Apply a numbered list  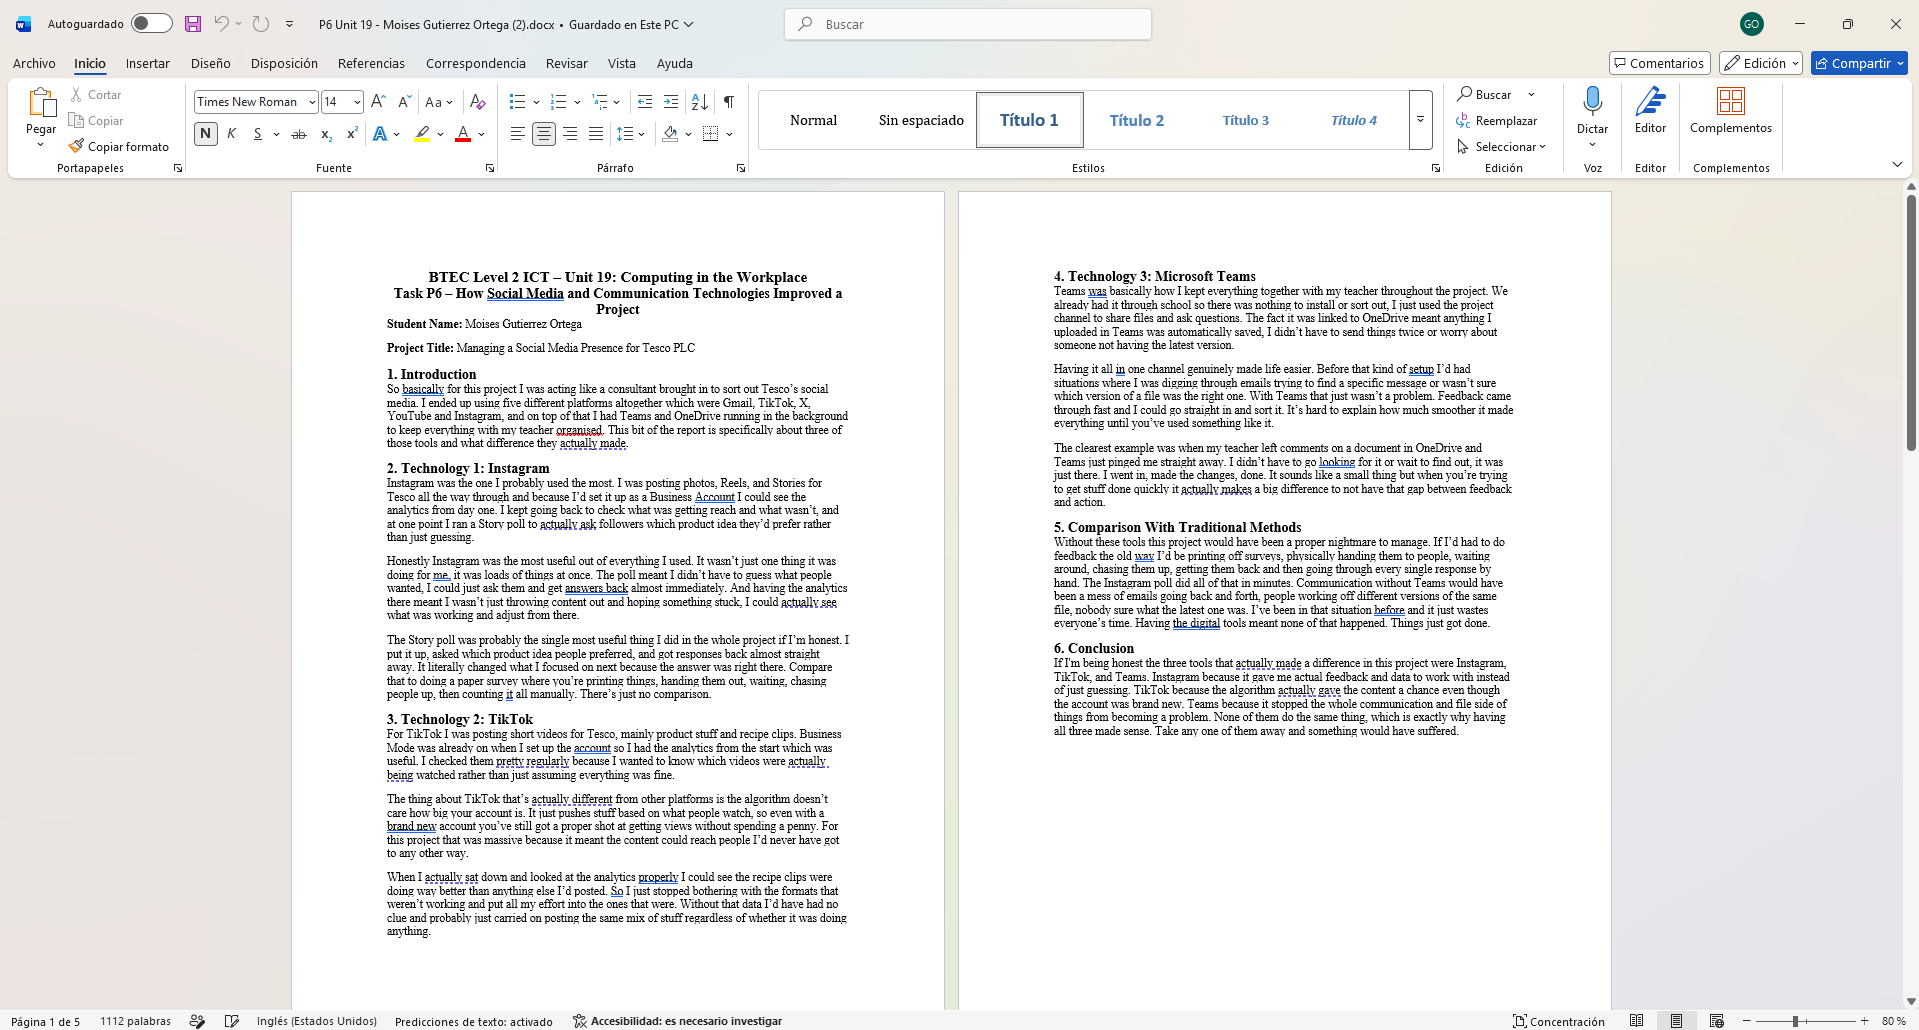pos(559,102)
